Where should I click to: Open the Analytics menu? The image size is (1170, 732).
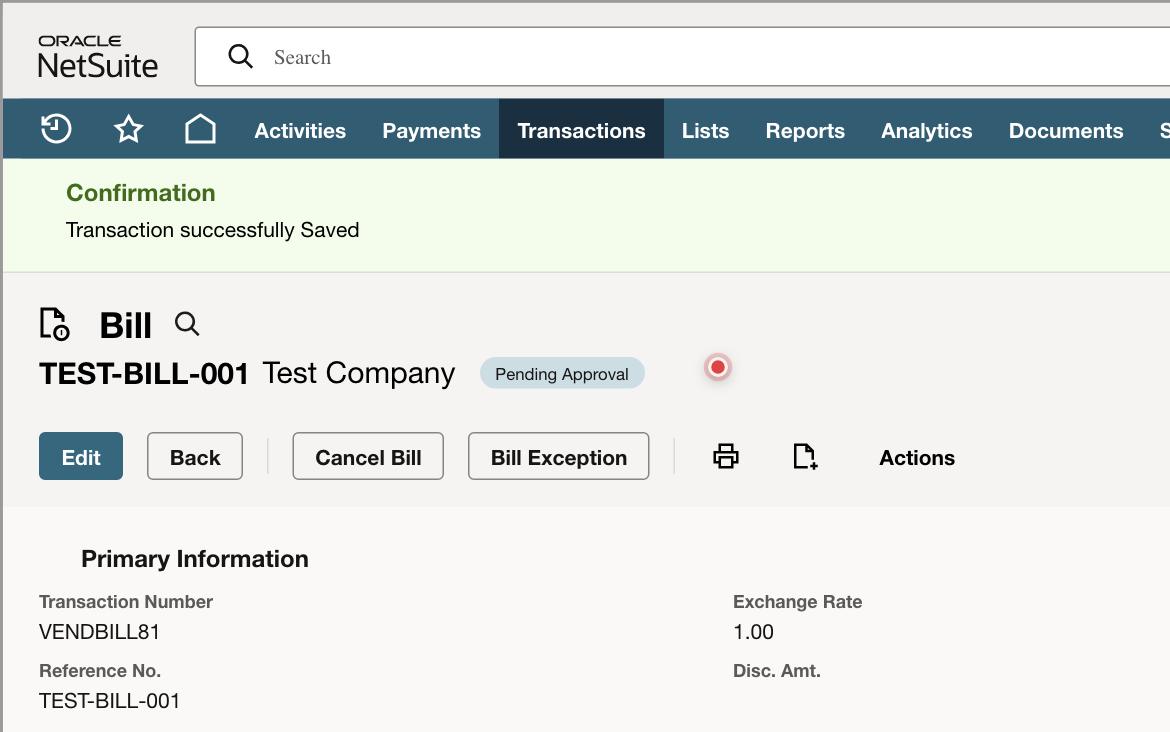tap(927, 131)
